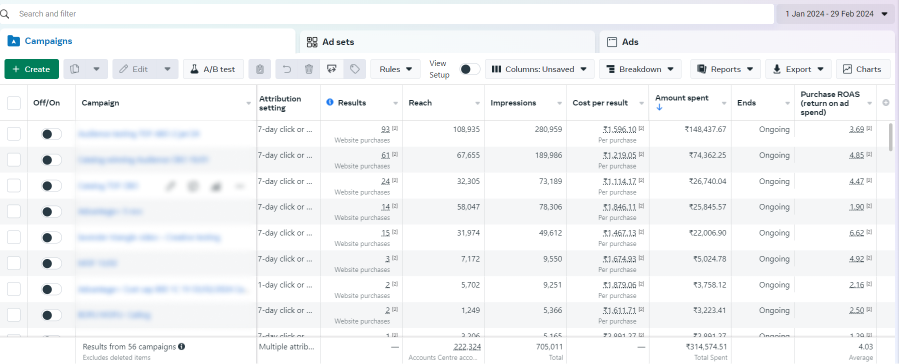Sort by Cost per result column header
The height and width of the screenshot is (364, 899).
(x=600, y=103)
